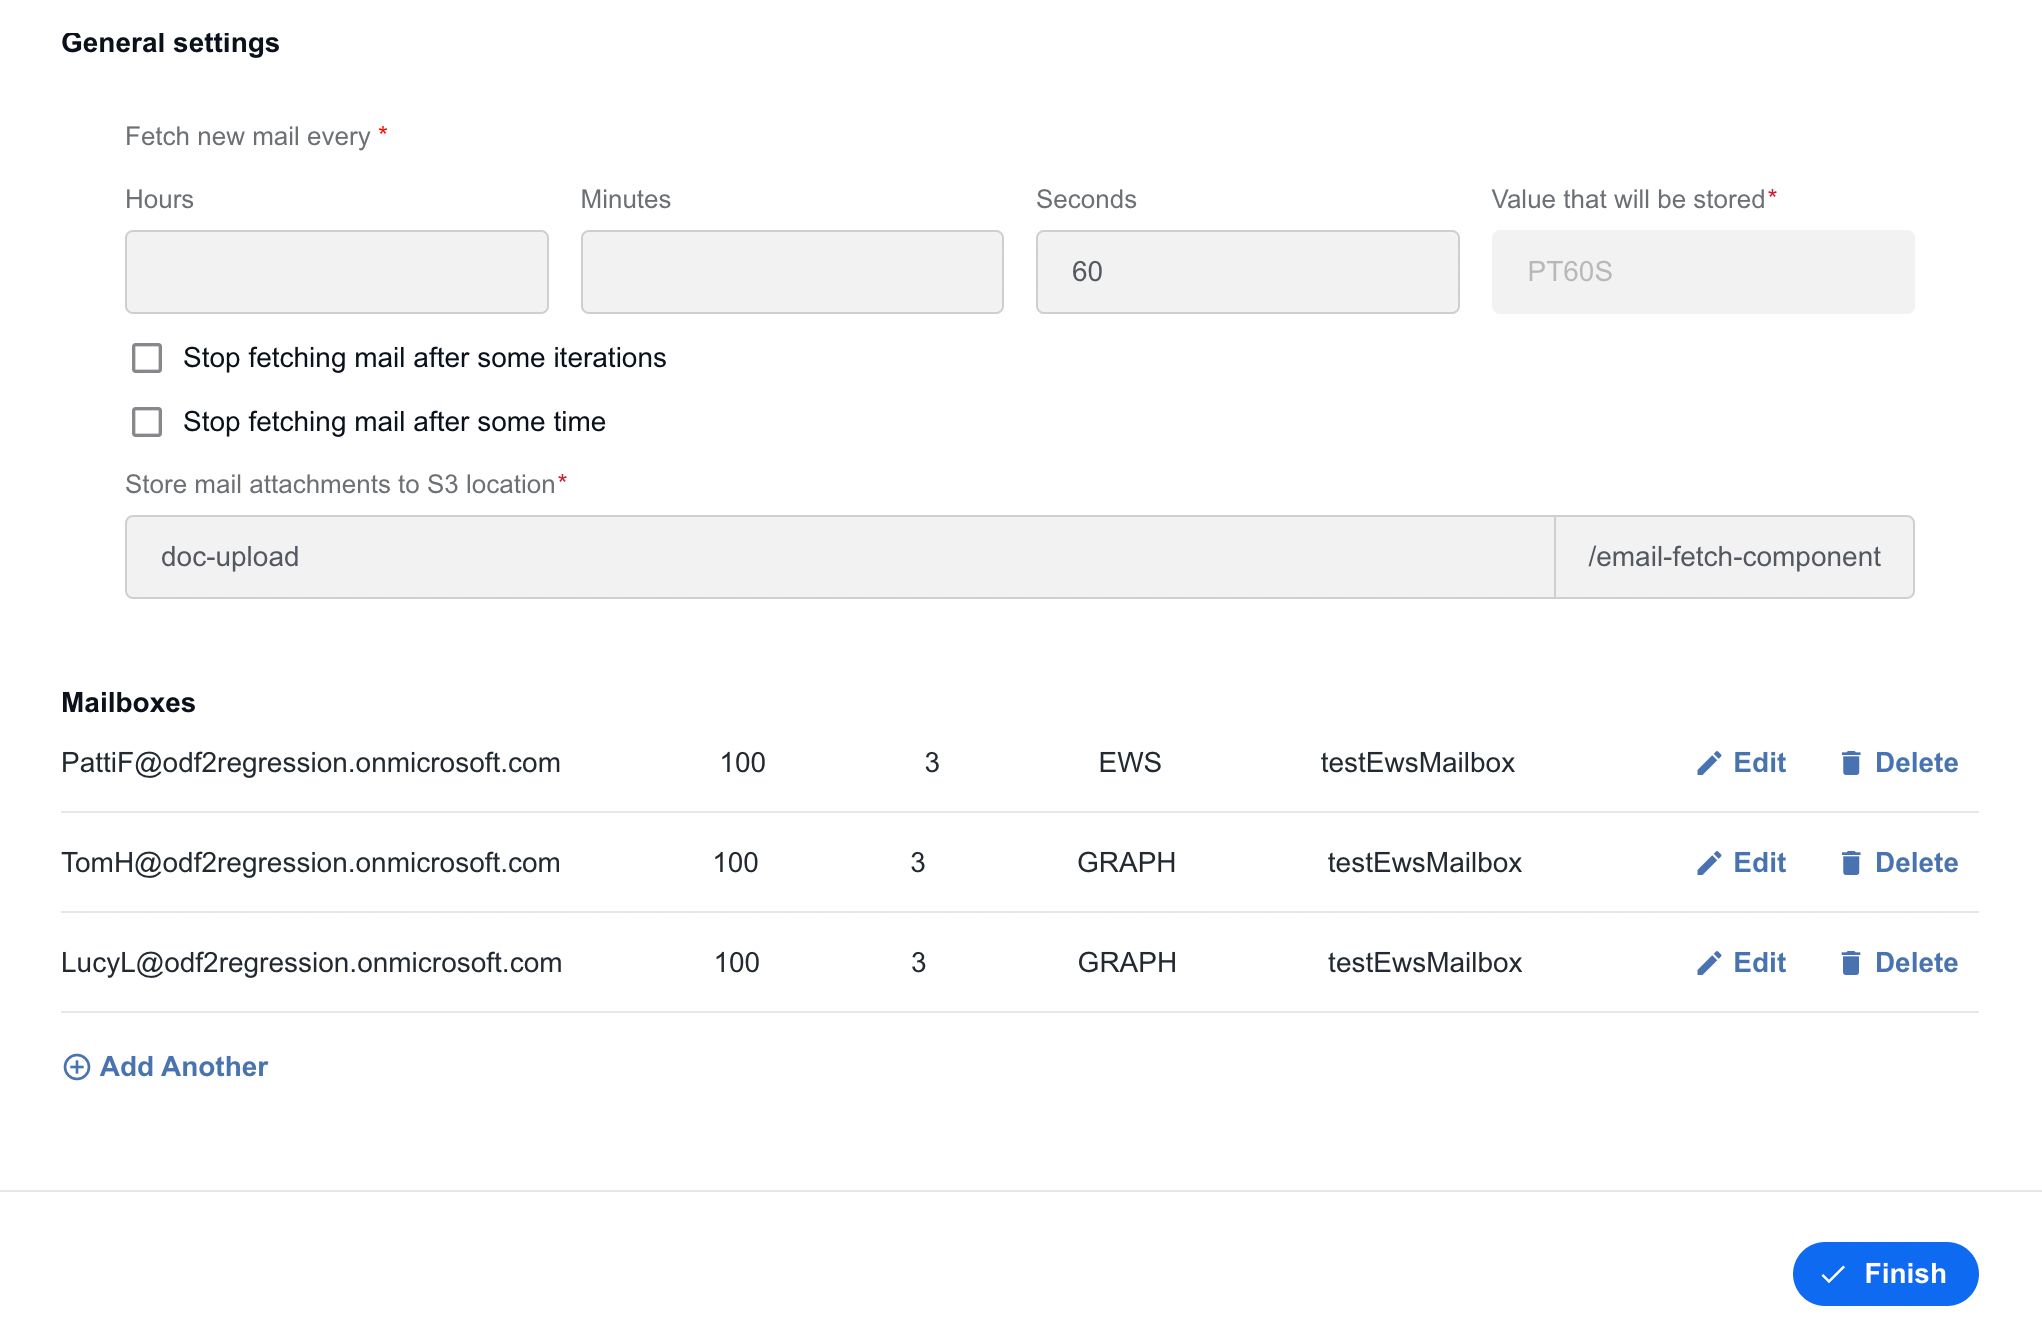Click the checkmark icon on Finish button

[x=1833, y=1274]
